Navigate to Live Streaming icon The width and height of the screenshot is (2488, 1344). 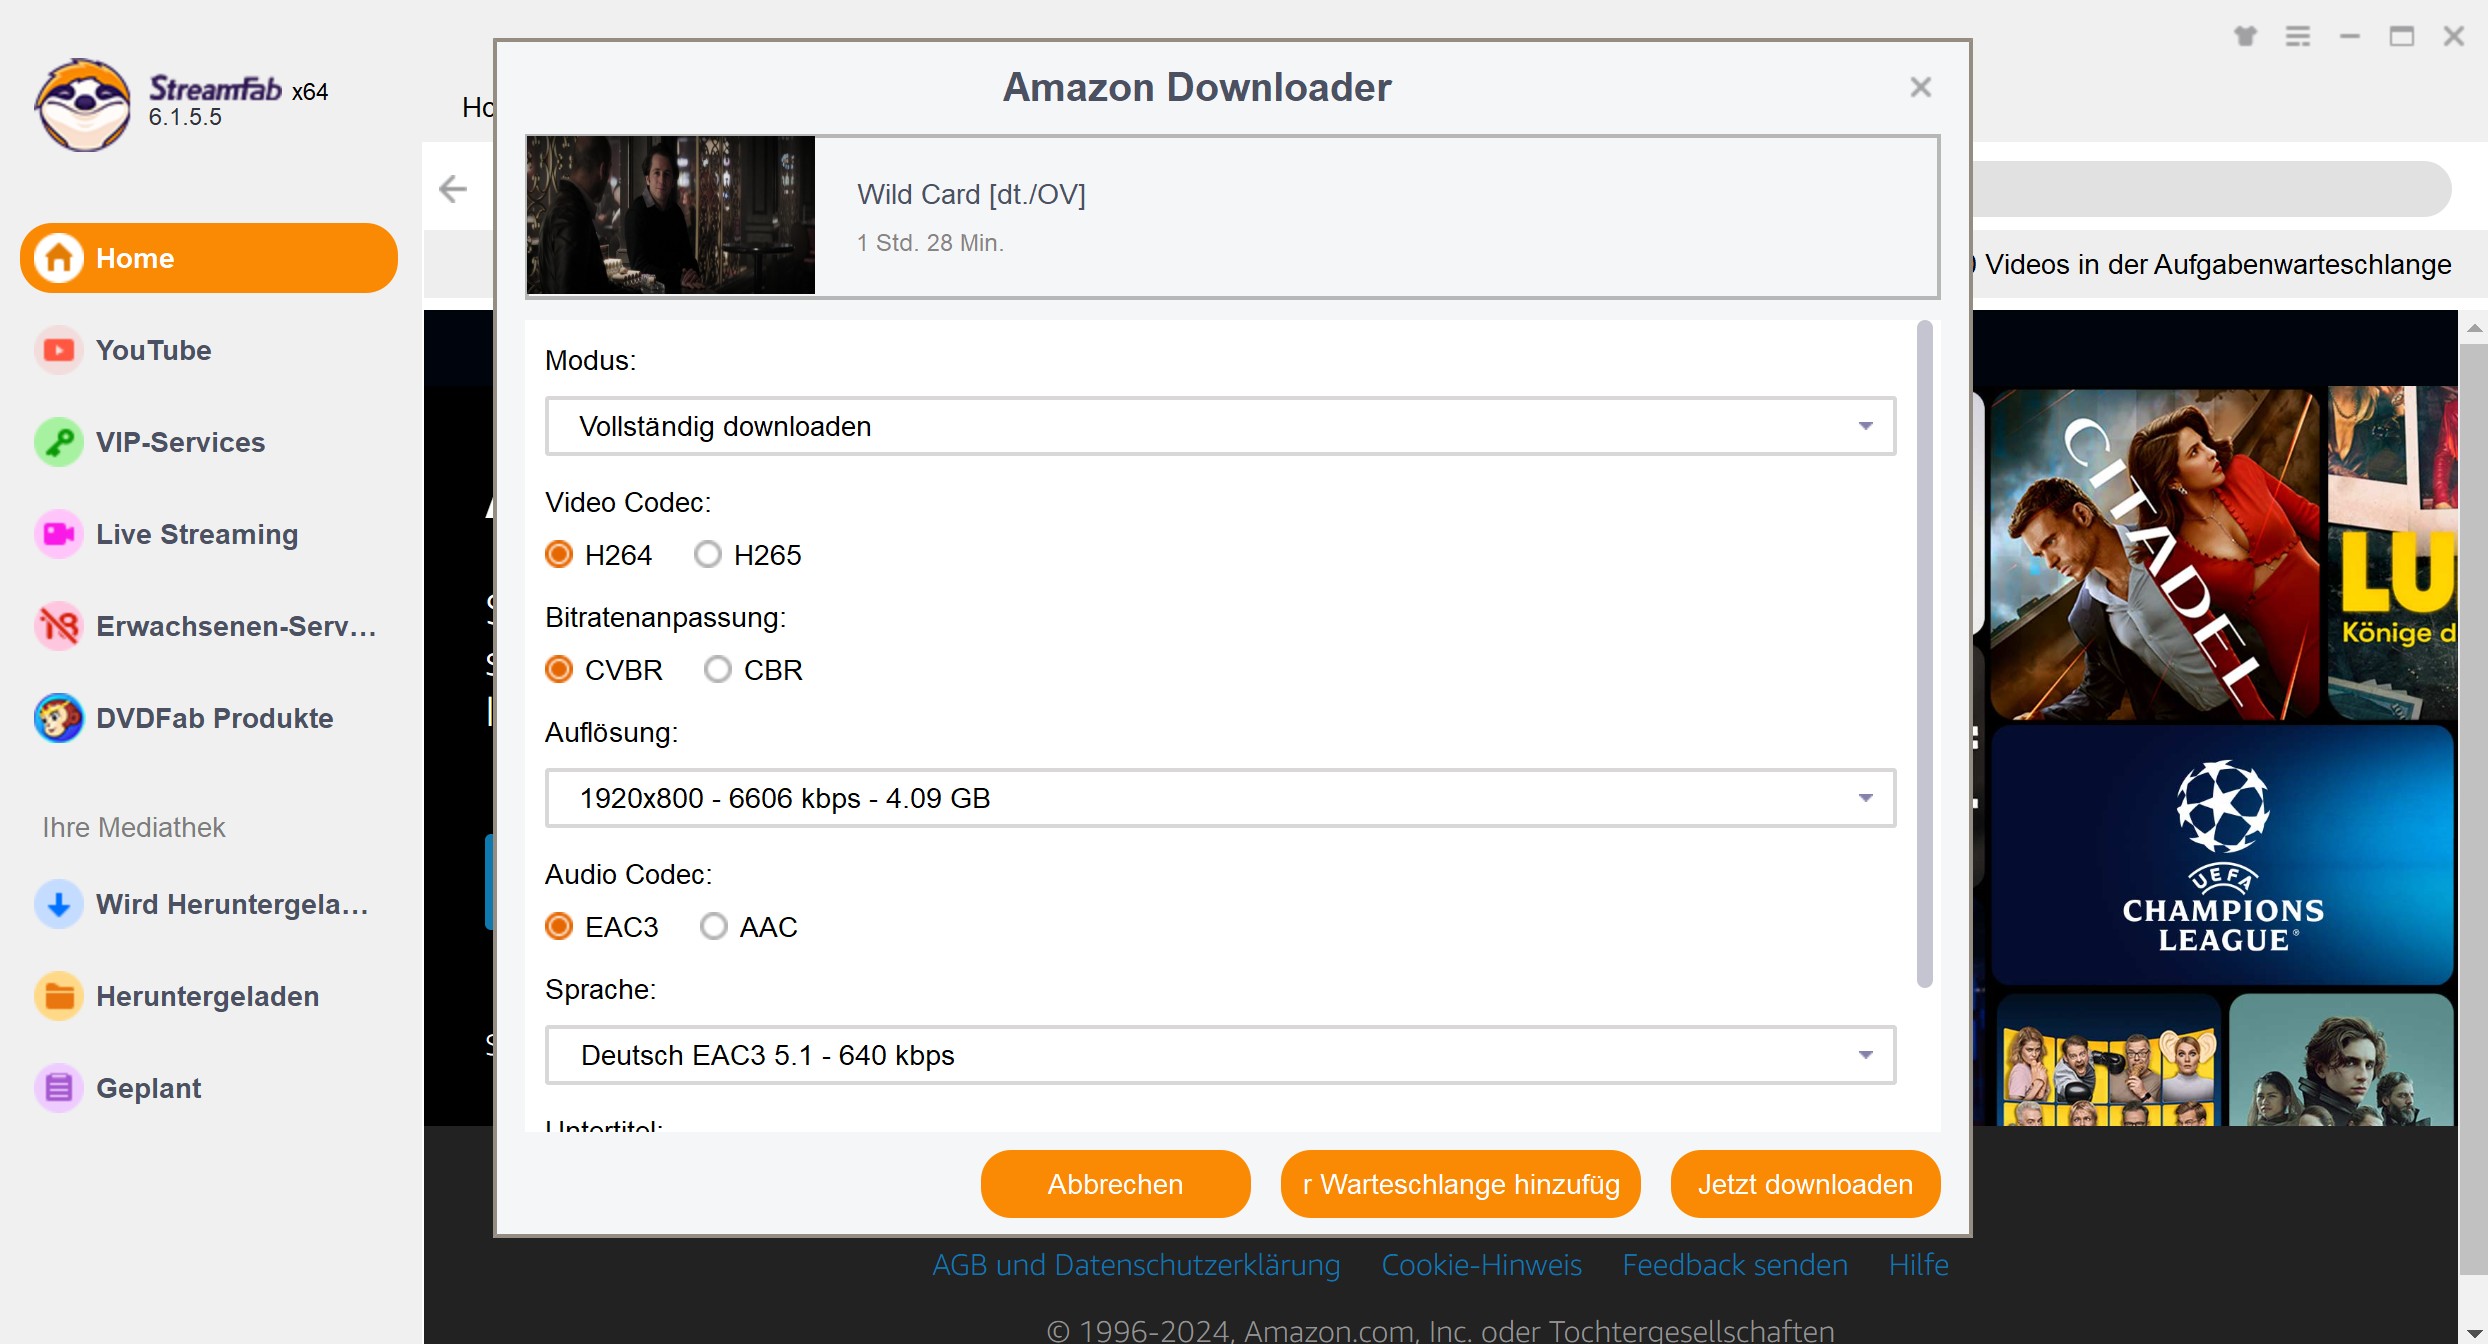click(56, 533)
